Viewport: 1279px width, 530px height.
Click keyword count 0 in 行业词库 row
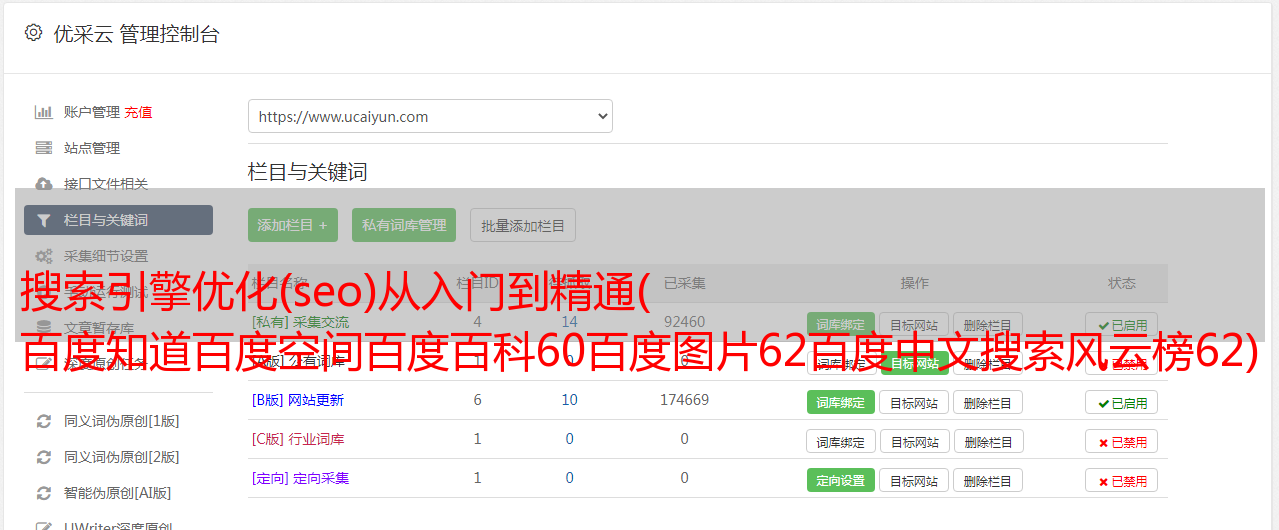pyautogui.click(x=570, y=439)
